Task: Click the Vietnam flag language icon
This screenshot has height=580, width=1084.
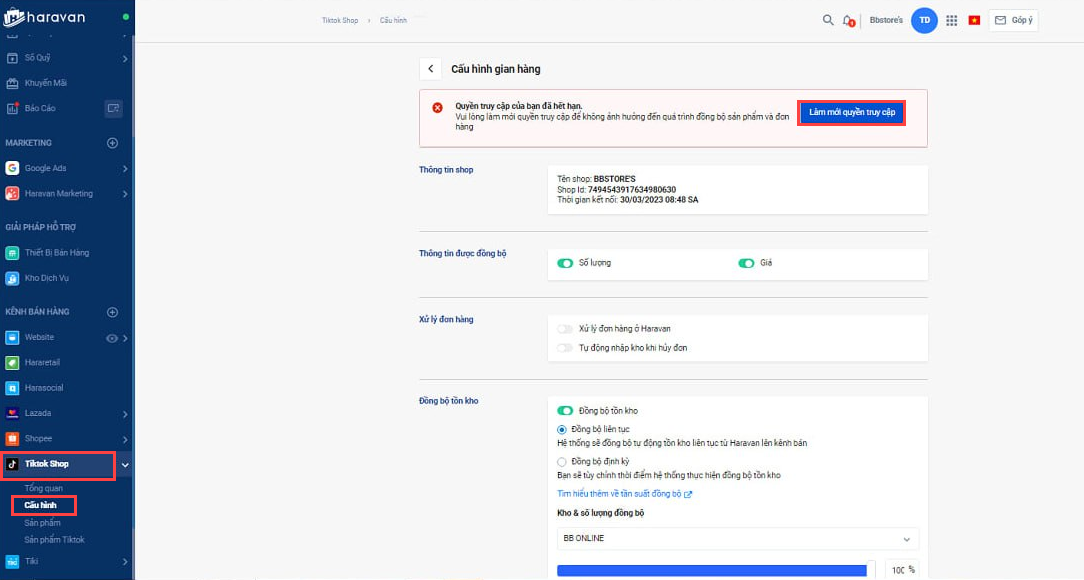Action: coord(973,20)
